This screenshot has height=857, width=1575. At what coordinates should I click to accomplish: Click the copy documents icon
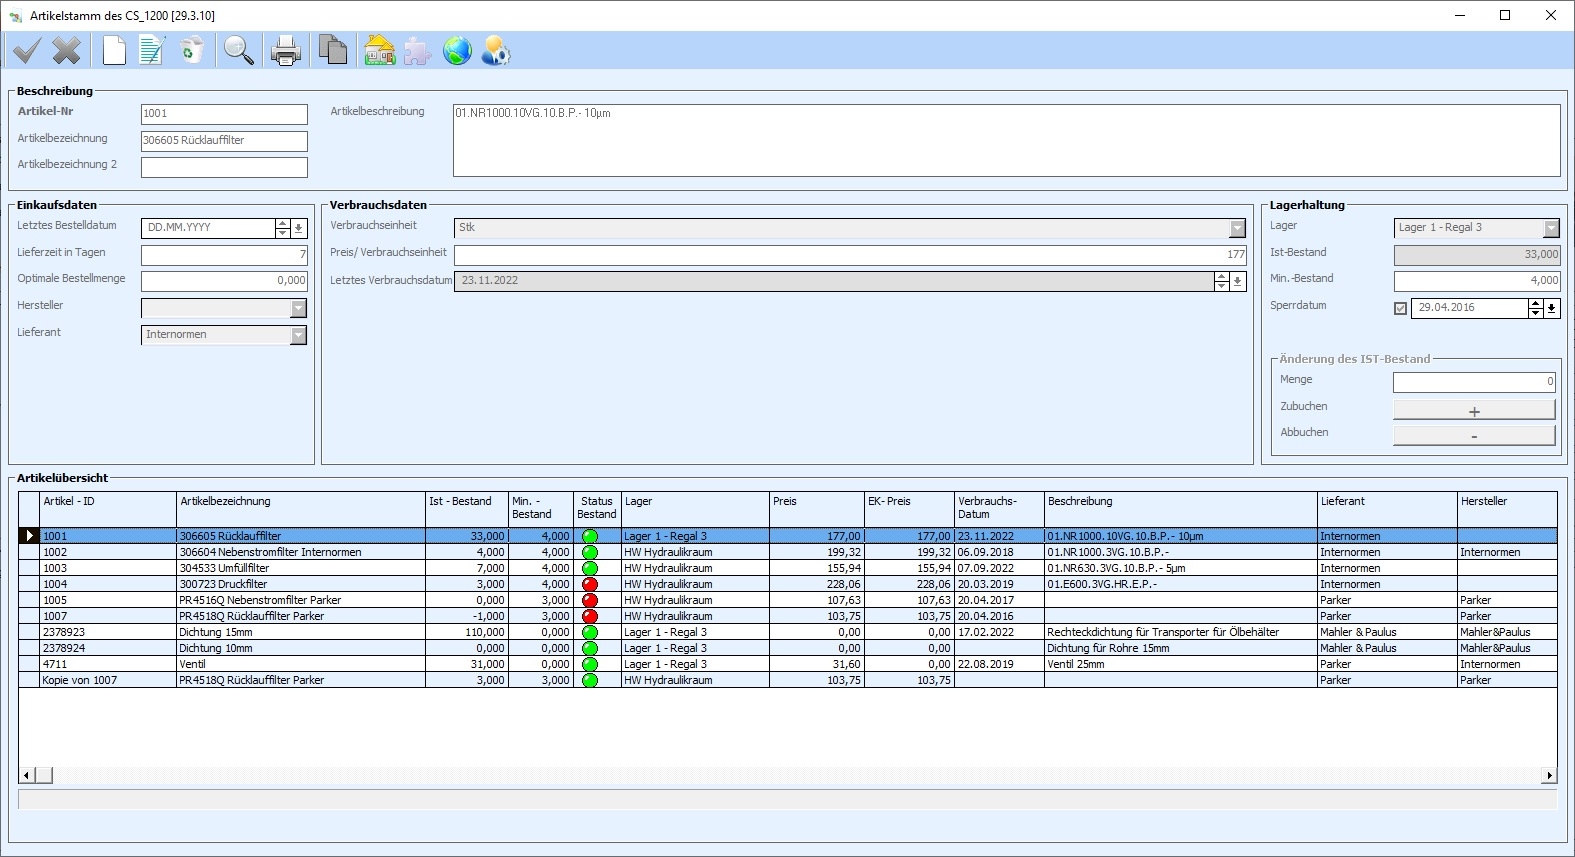point(332,50)
